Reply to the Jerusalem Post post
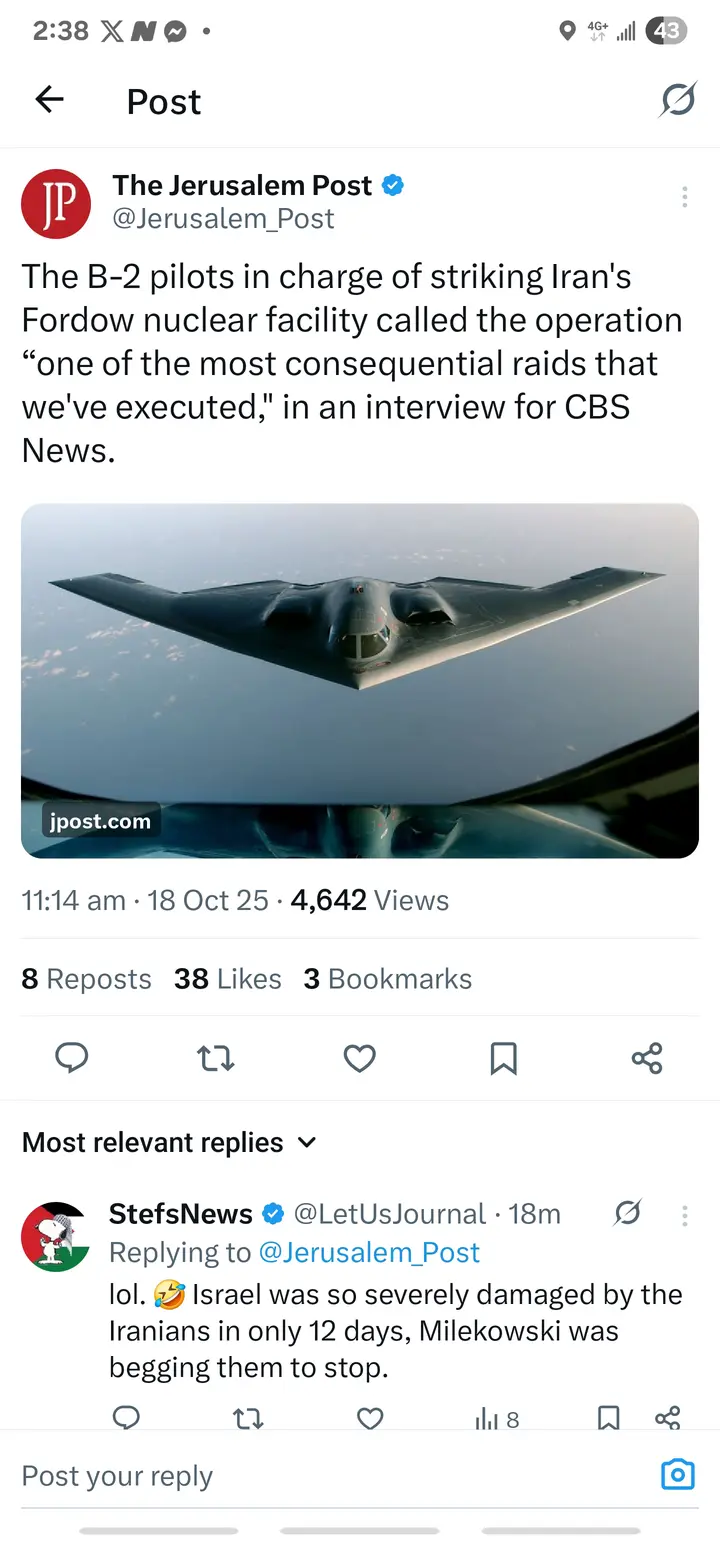 (71, 1058)
